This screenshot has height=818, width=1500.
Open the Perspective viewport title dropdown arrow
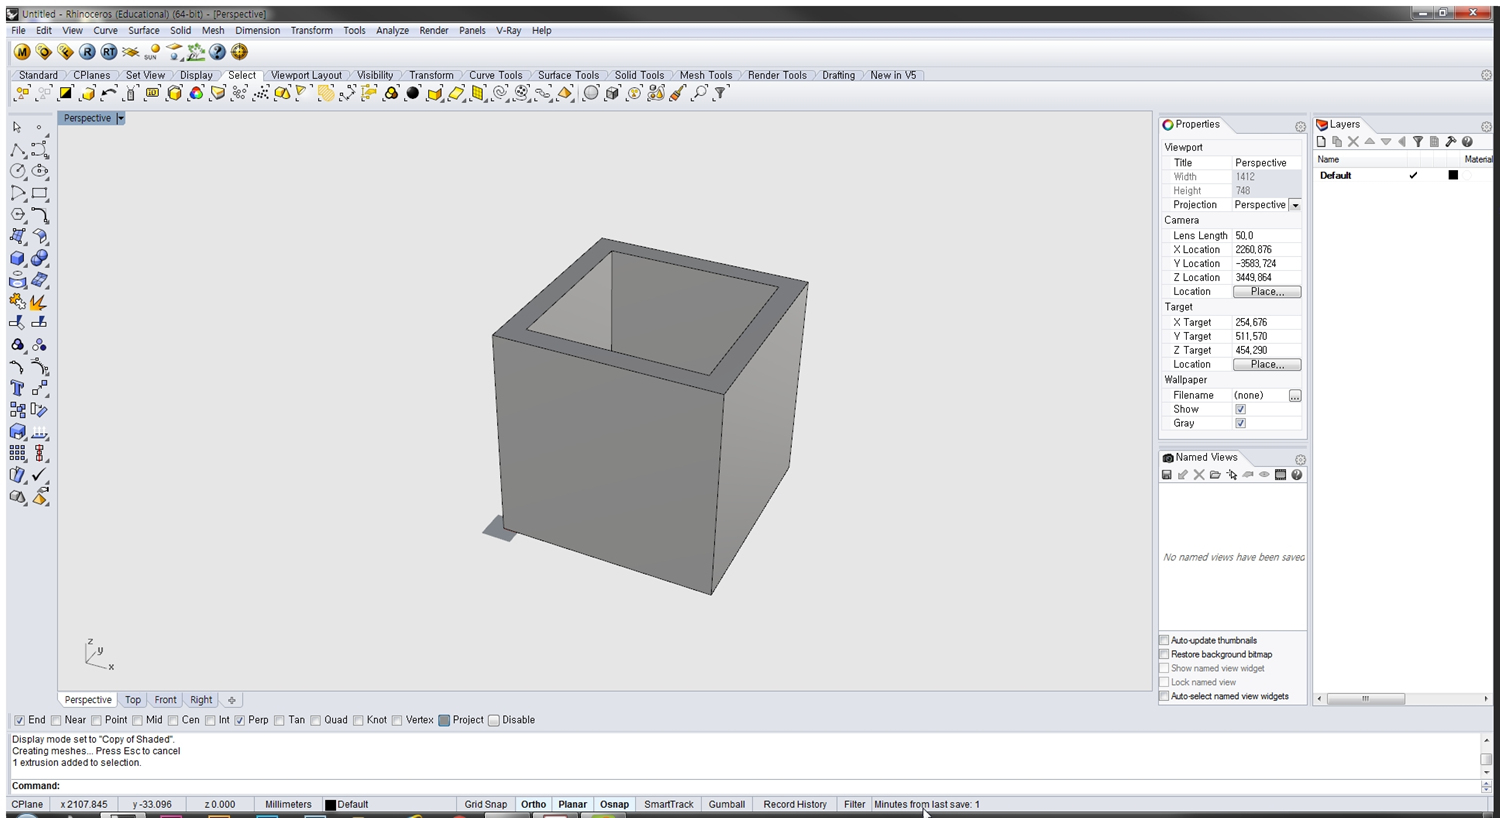pyautogui.click(x=120, y=118)
